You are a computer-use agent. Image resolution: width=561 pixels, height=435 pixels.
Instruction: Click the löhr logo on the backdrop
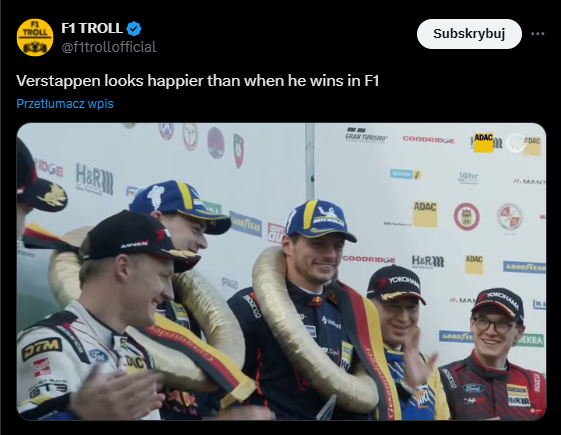[x=468, y=177]
